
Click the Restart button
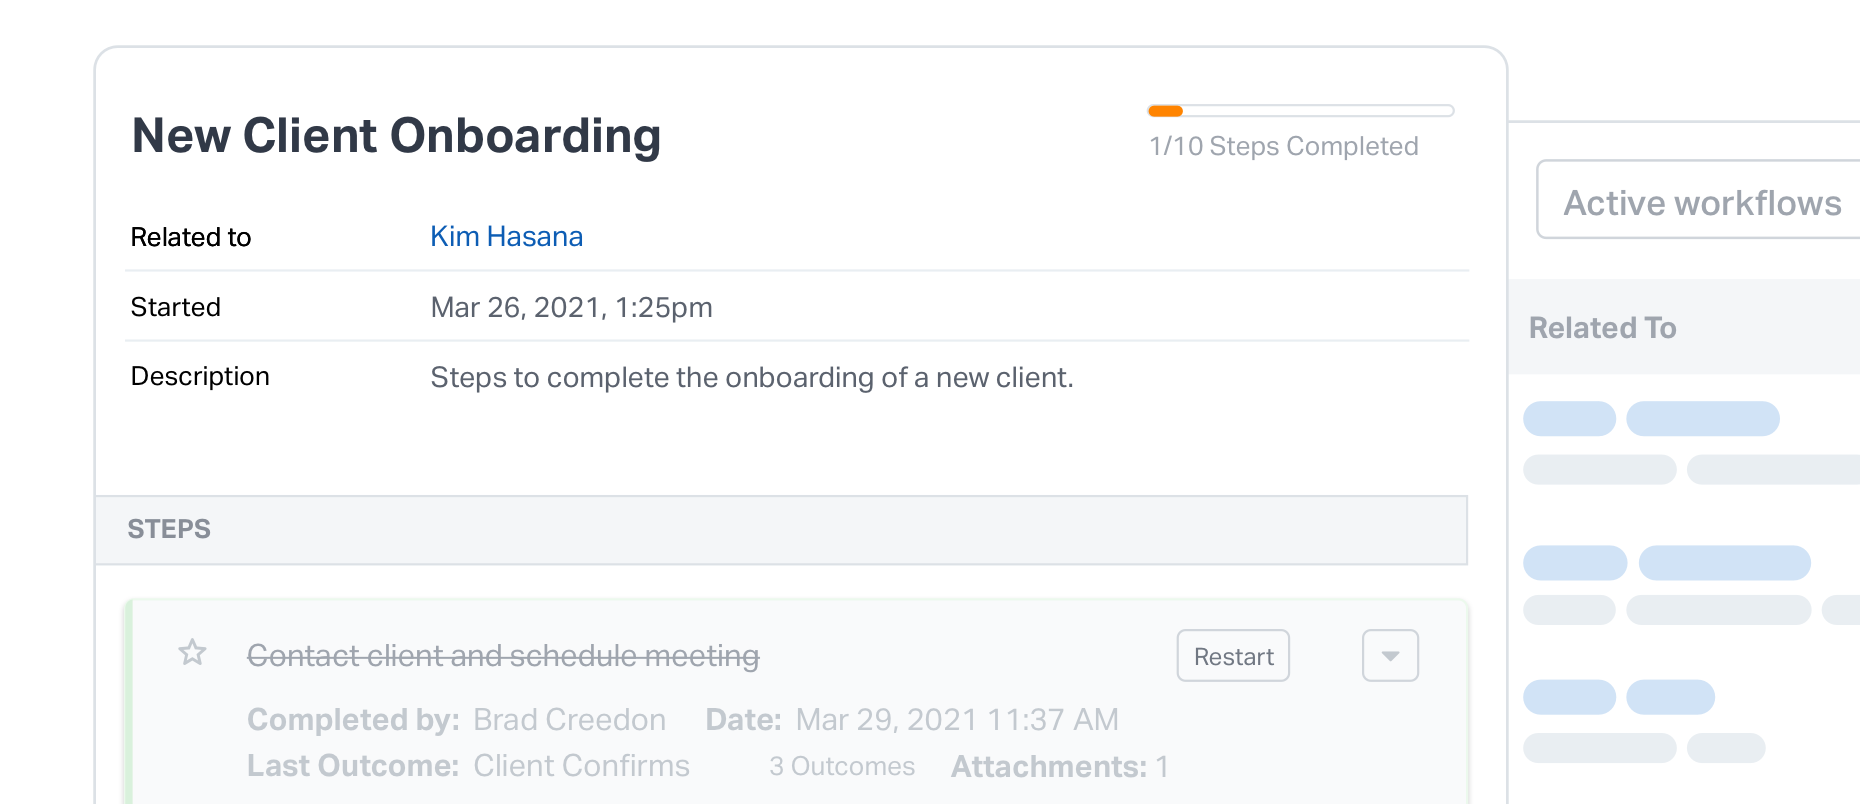coord(1233,656)
